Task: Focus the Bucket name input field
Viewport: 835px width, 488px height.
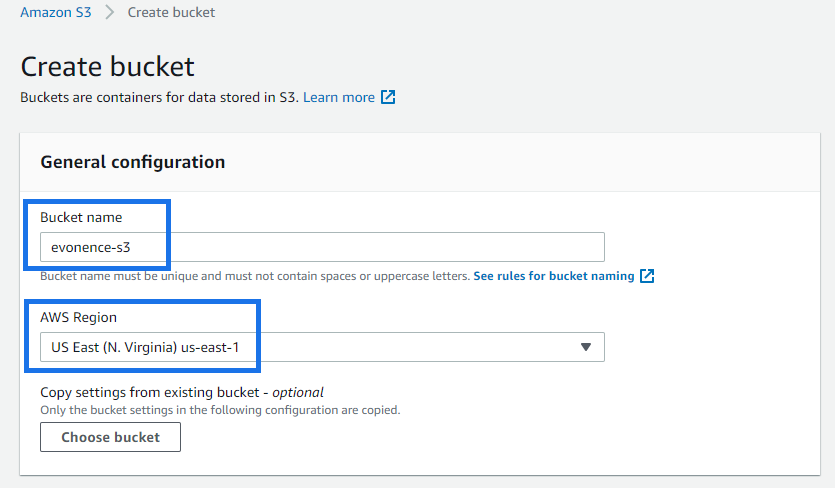Action: coord(322,247)
